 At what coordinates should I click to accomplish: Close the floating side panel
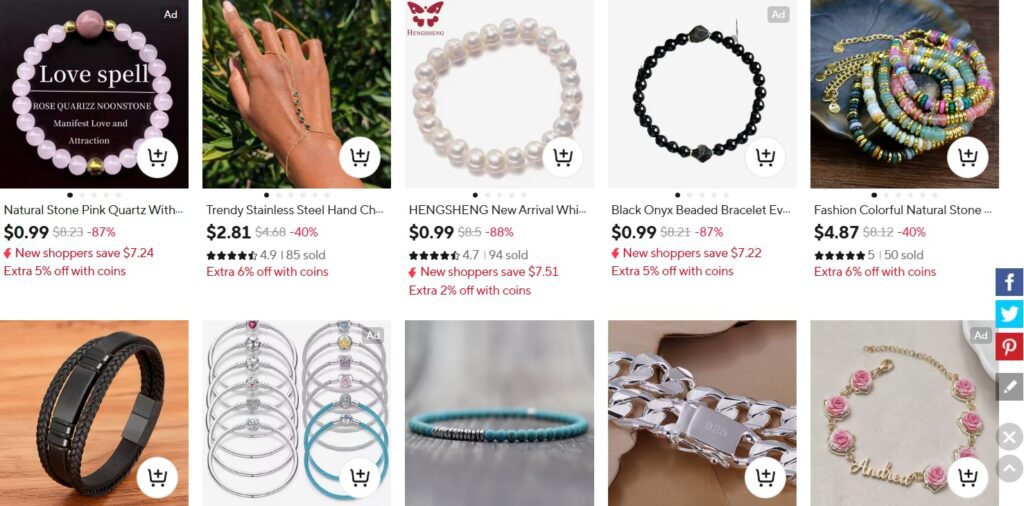pyautogui.click(x=1009, y=437)
